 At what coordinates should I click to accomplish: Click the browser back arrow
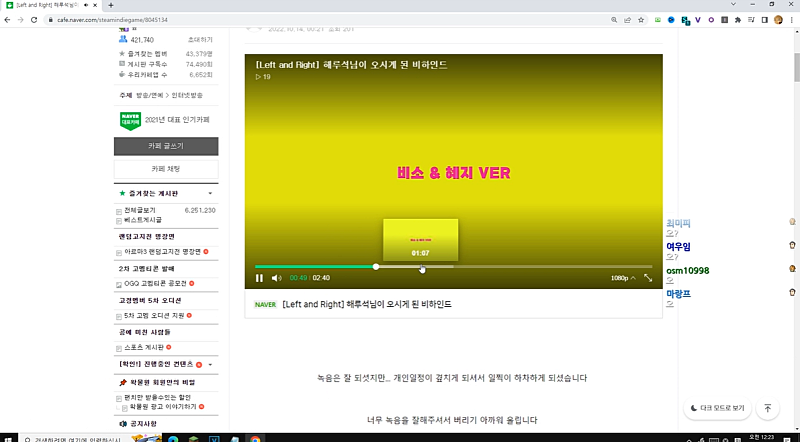click(7, 20)
